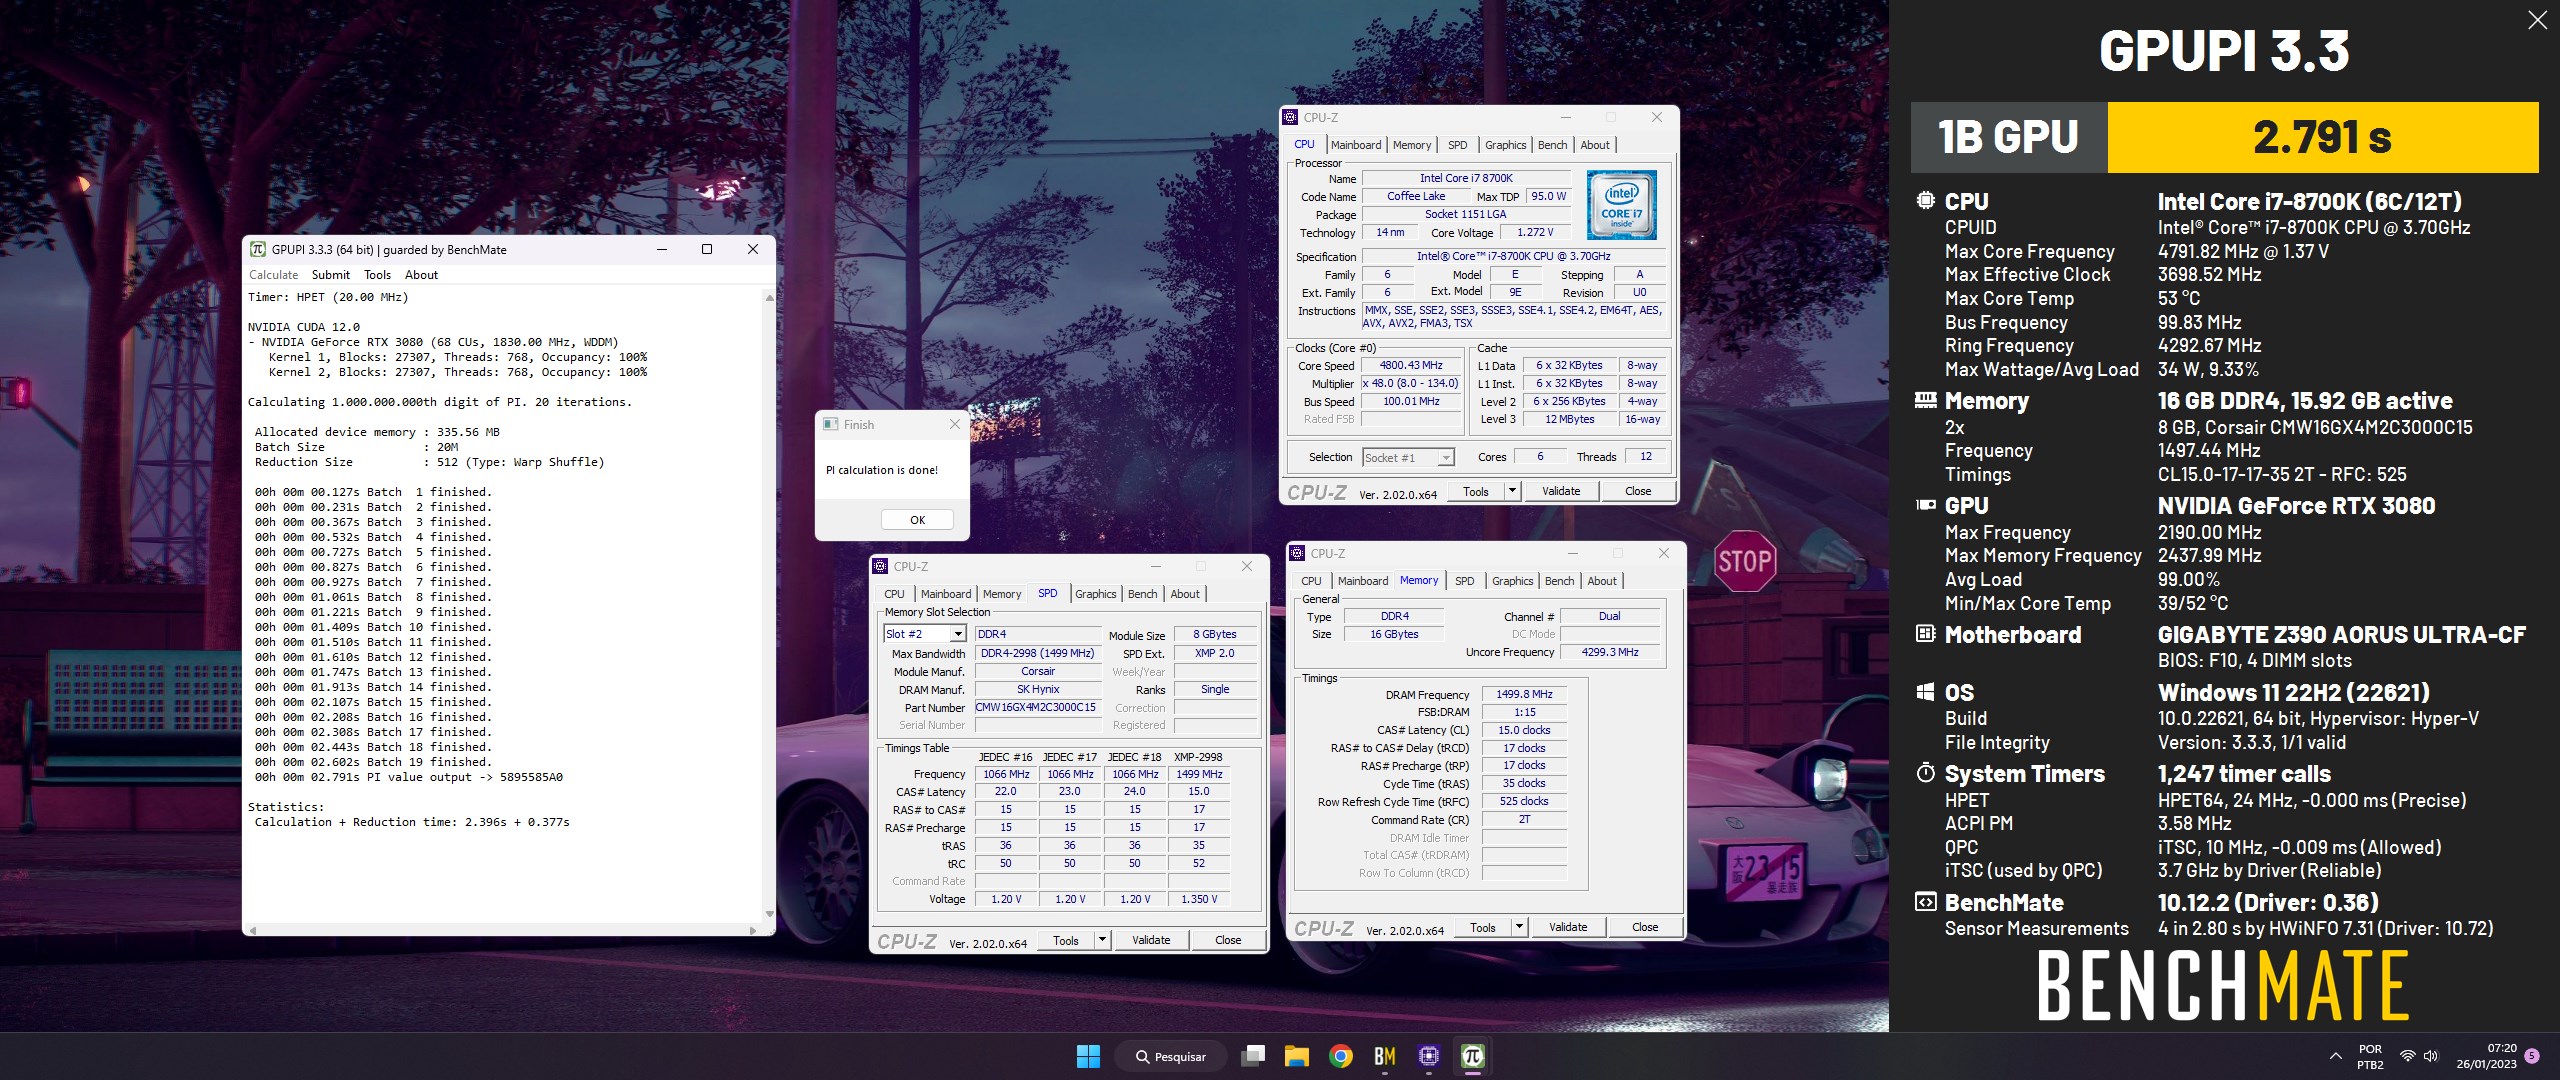Switch to the GPUPI taskbar icon
Screen dimensions: 2560x1080
click(1473, 1056)
